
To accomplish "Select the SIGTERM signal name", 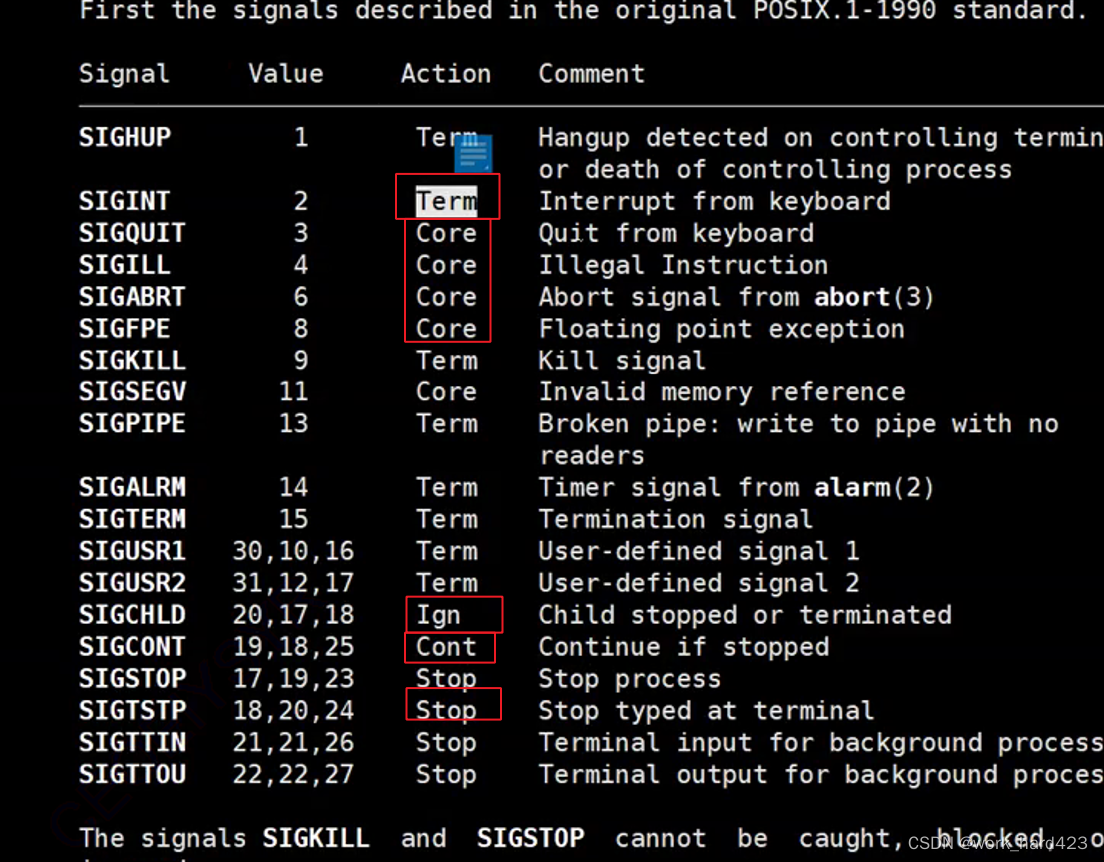I will coord(132,519).
